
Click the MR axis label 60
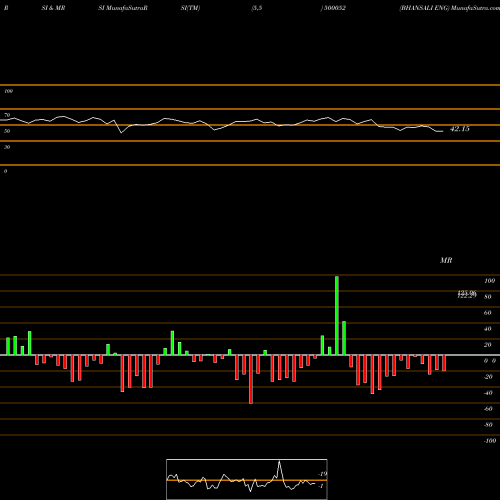(487, 313)
